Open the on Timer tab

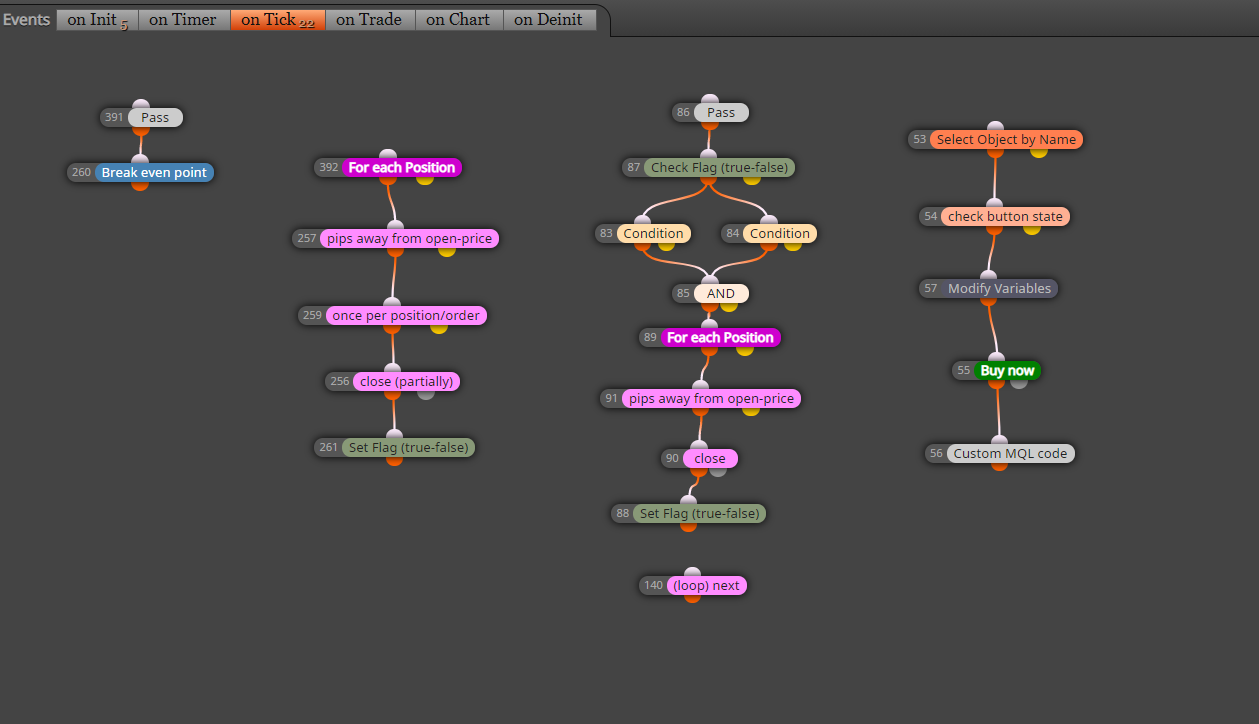point(184,20)
